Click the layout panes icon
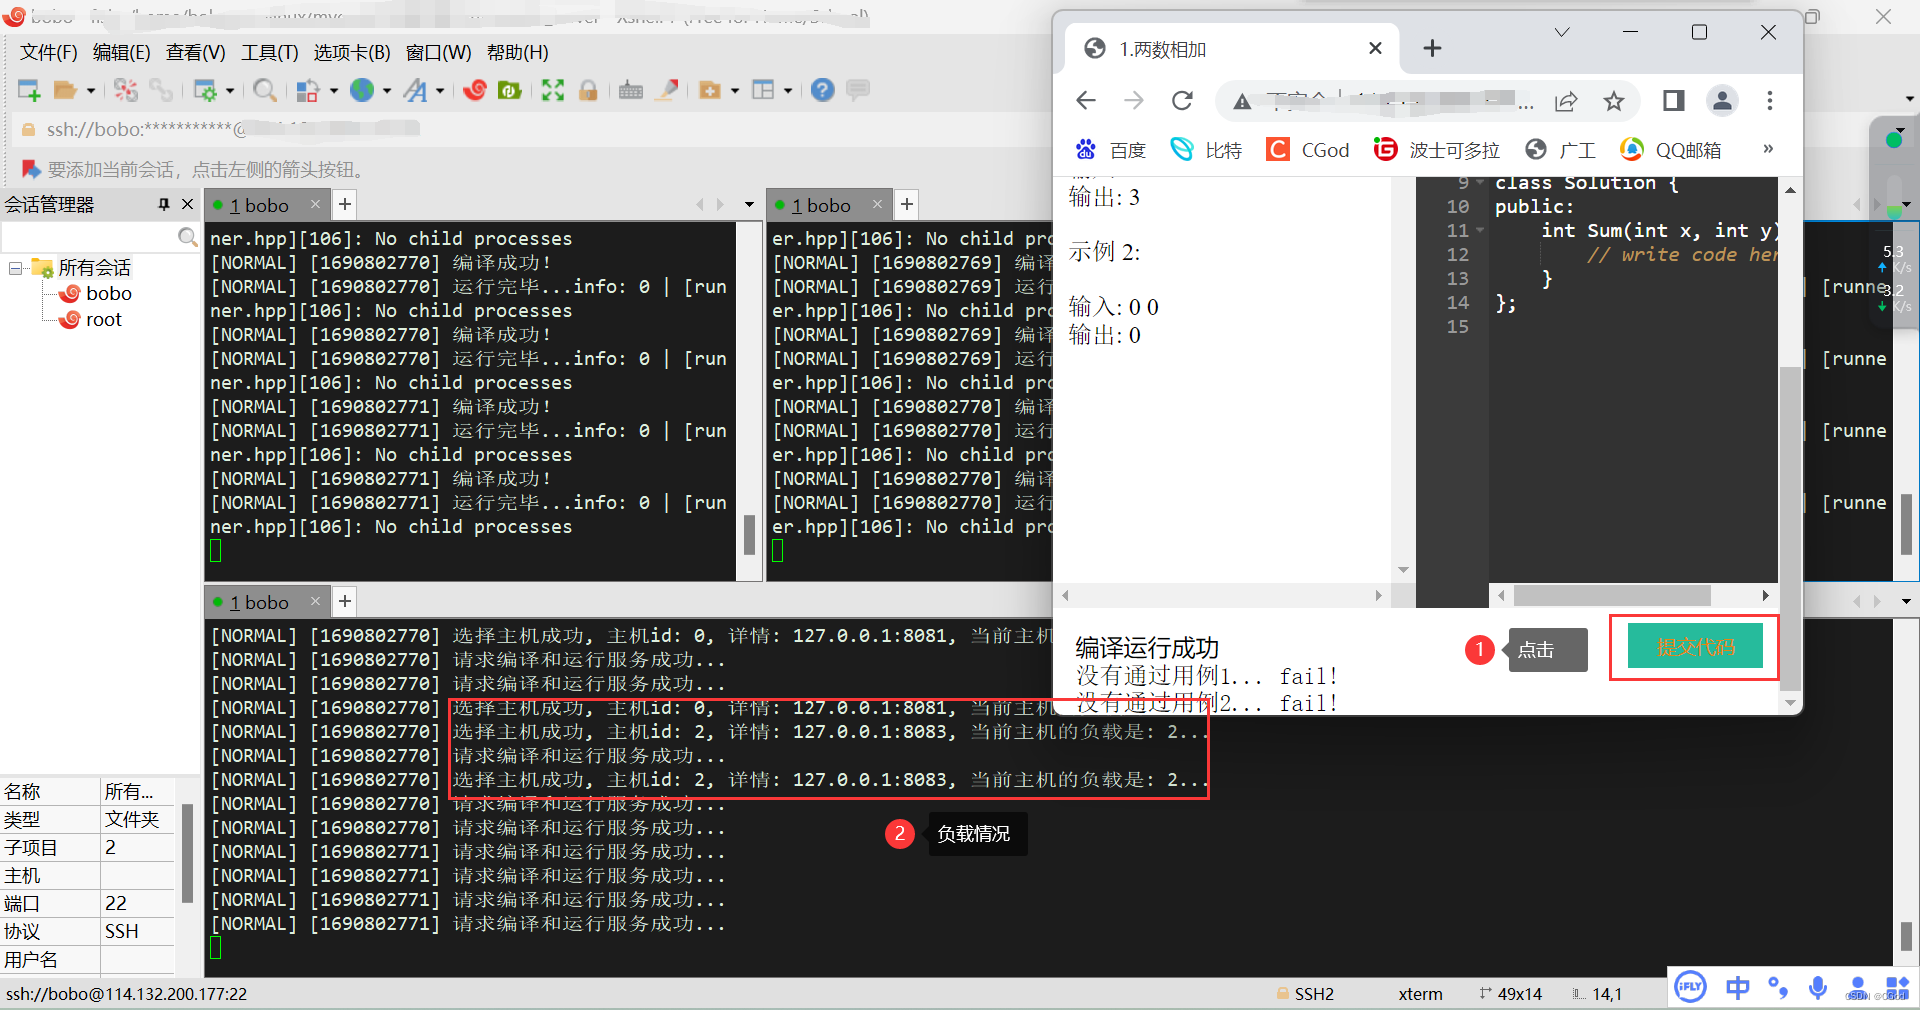The height and width of the screenshot is (1010, 1920). (763, 90)
